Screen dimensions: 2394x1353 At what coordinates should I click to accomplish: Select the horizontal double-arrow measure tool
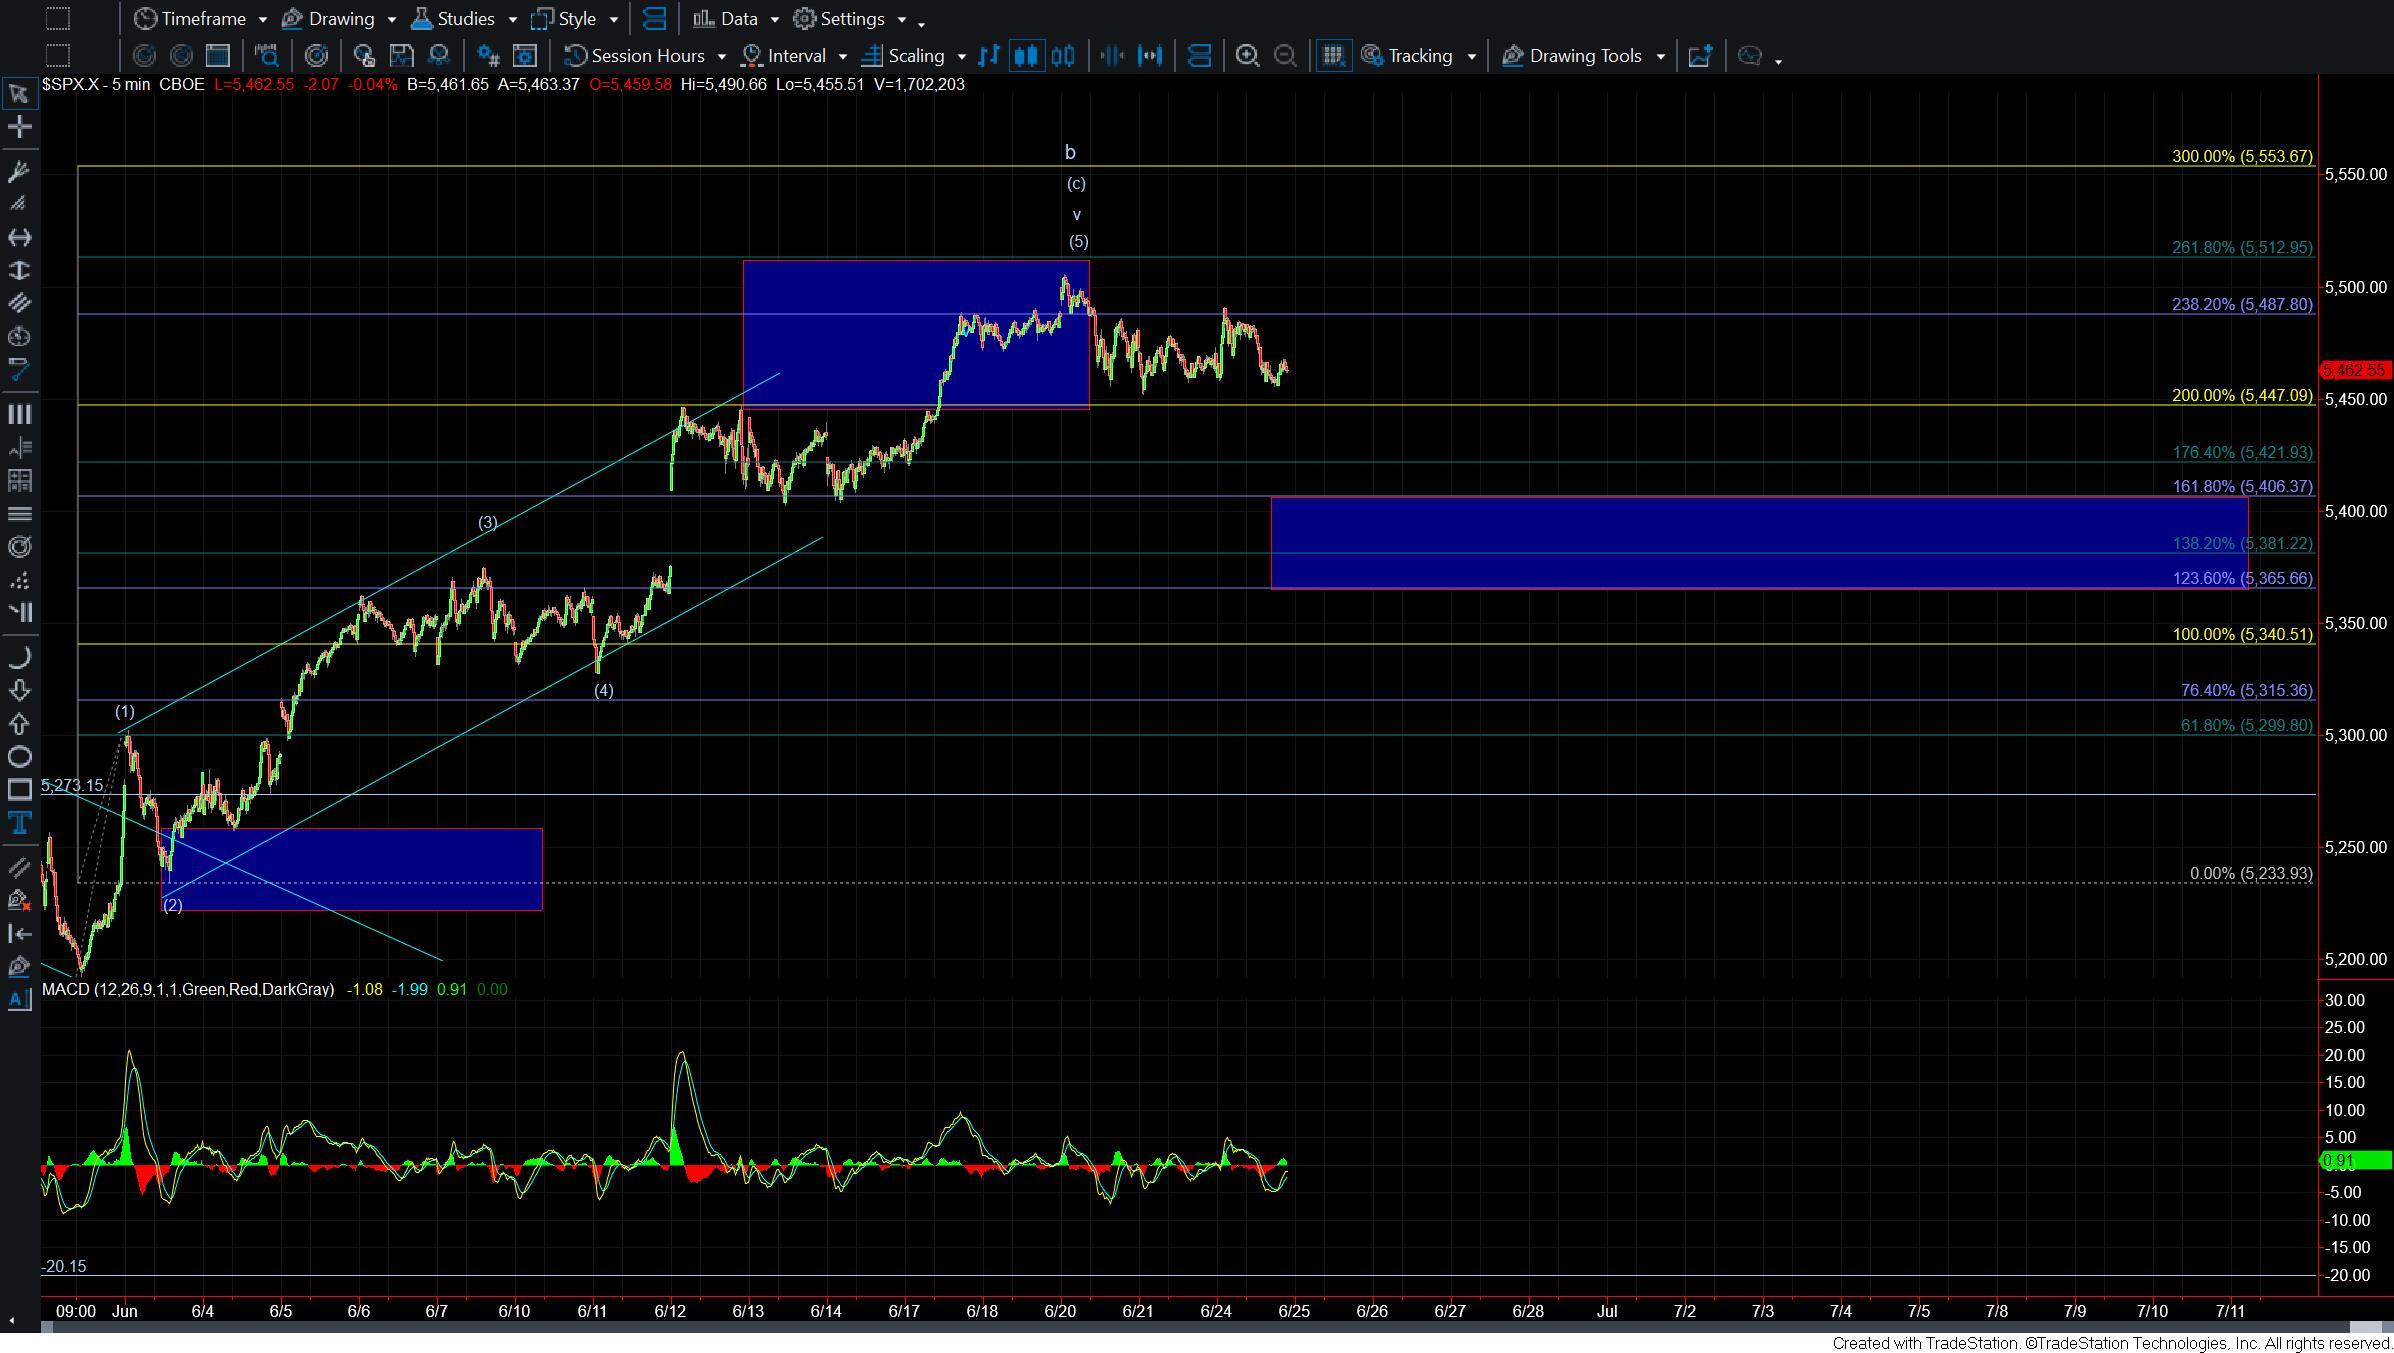18,237
